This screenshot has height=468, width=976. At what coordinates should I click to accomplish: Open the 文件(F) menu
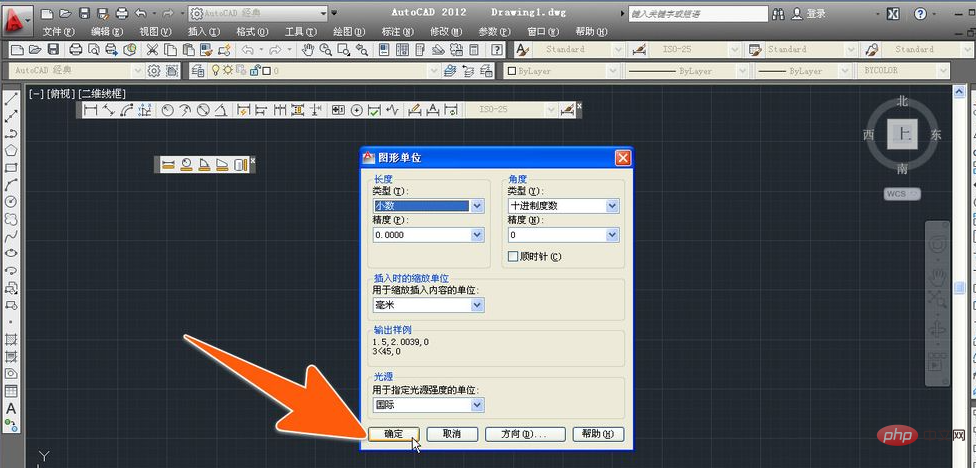point(59,32)
